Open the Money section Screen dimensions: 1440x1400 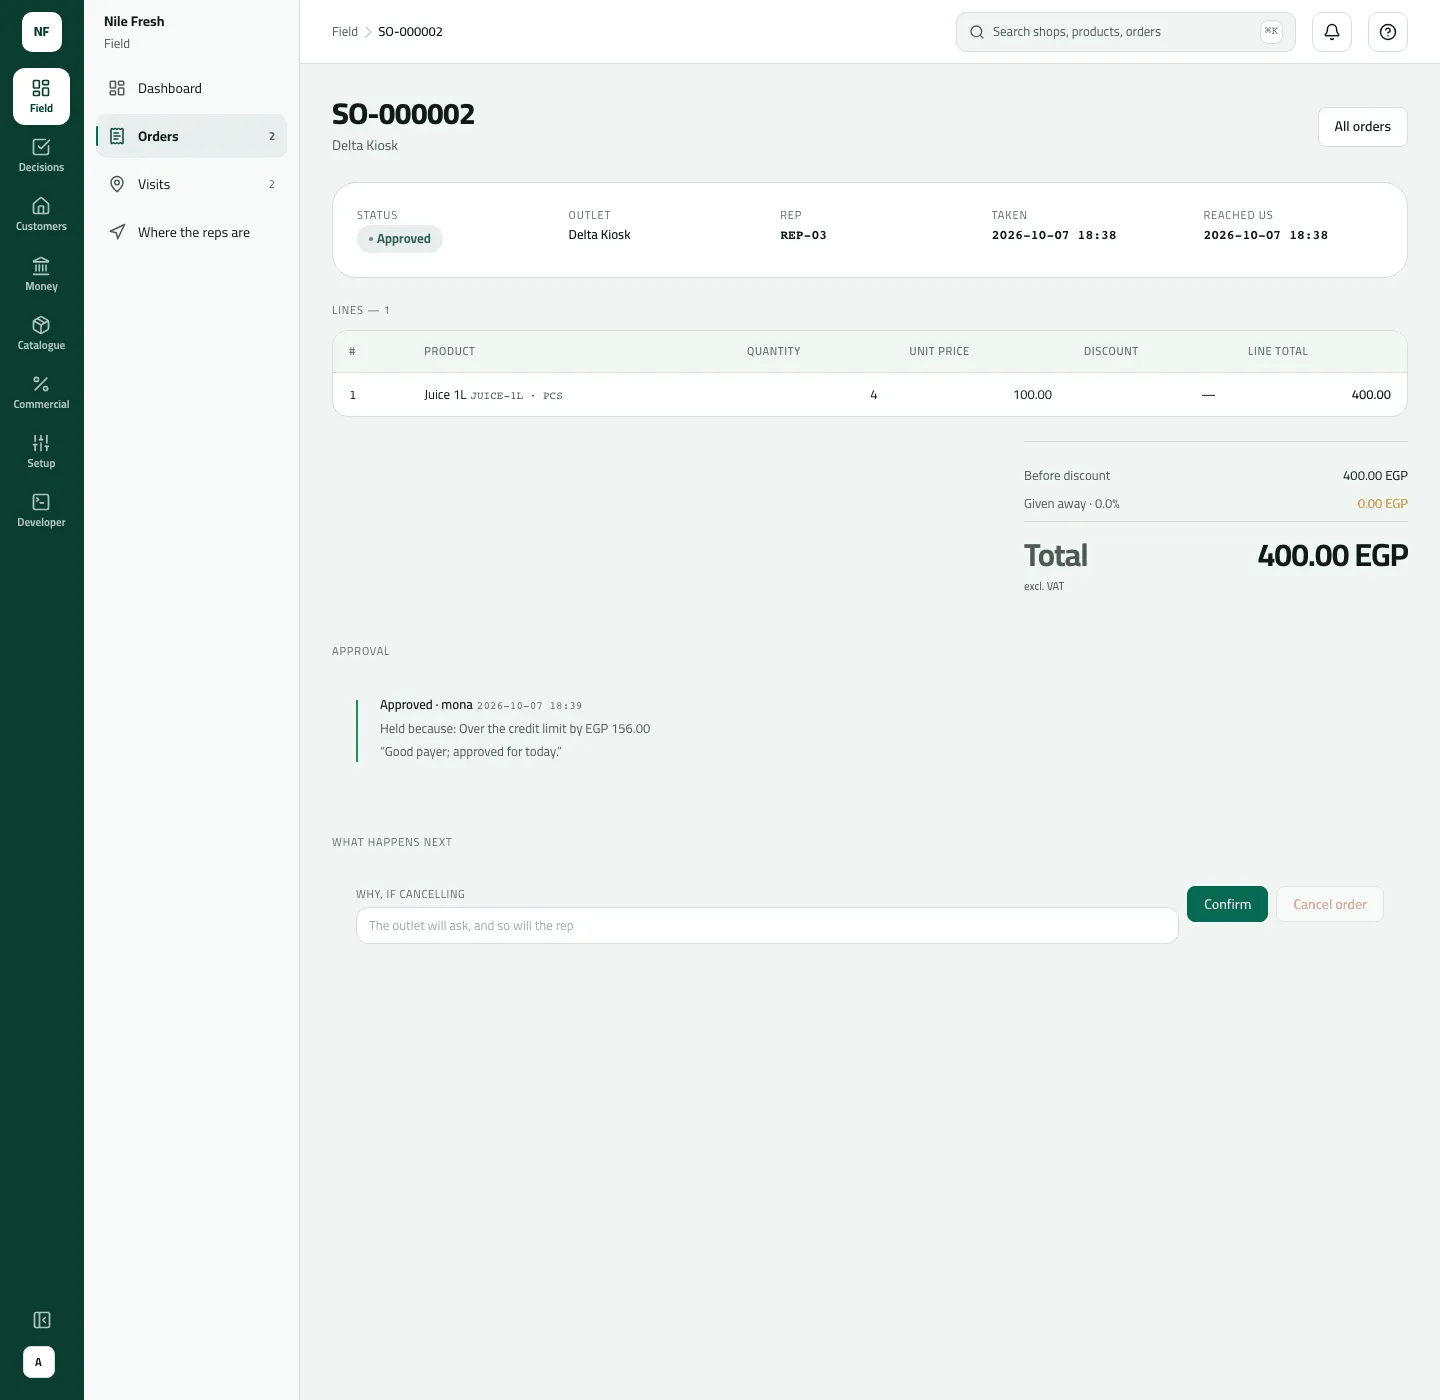tap(41, 274)
